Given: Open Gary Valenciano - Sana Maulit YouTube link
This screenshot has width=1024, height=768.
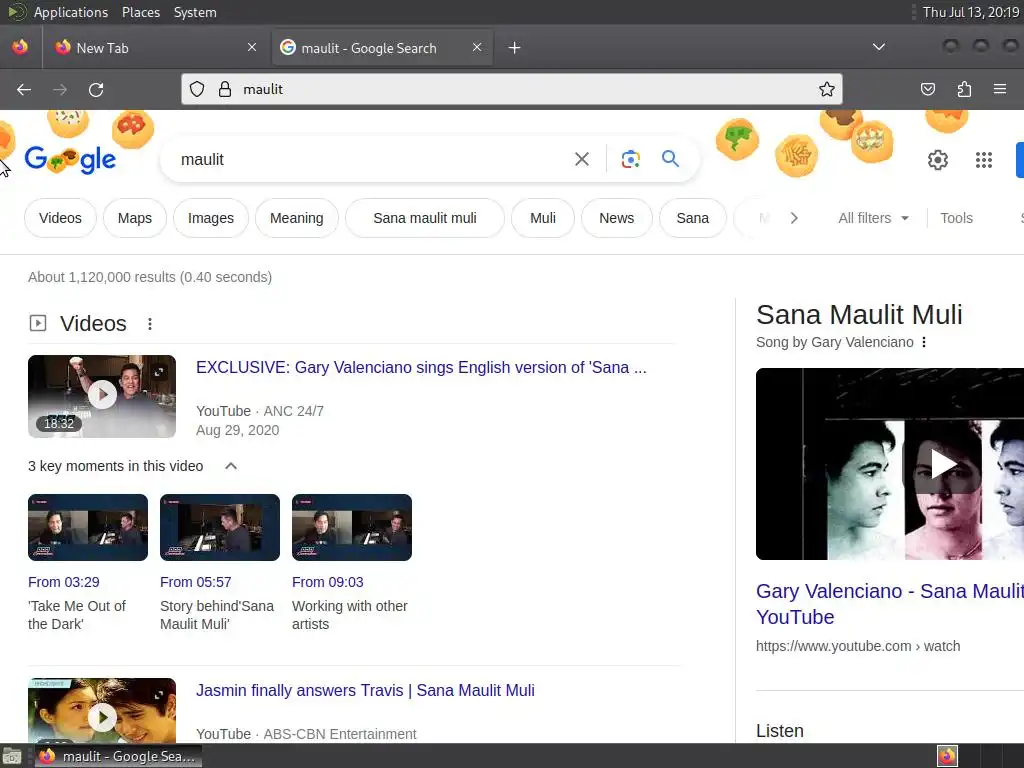Looking at the screenshot, I should pos(889,604).
